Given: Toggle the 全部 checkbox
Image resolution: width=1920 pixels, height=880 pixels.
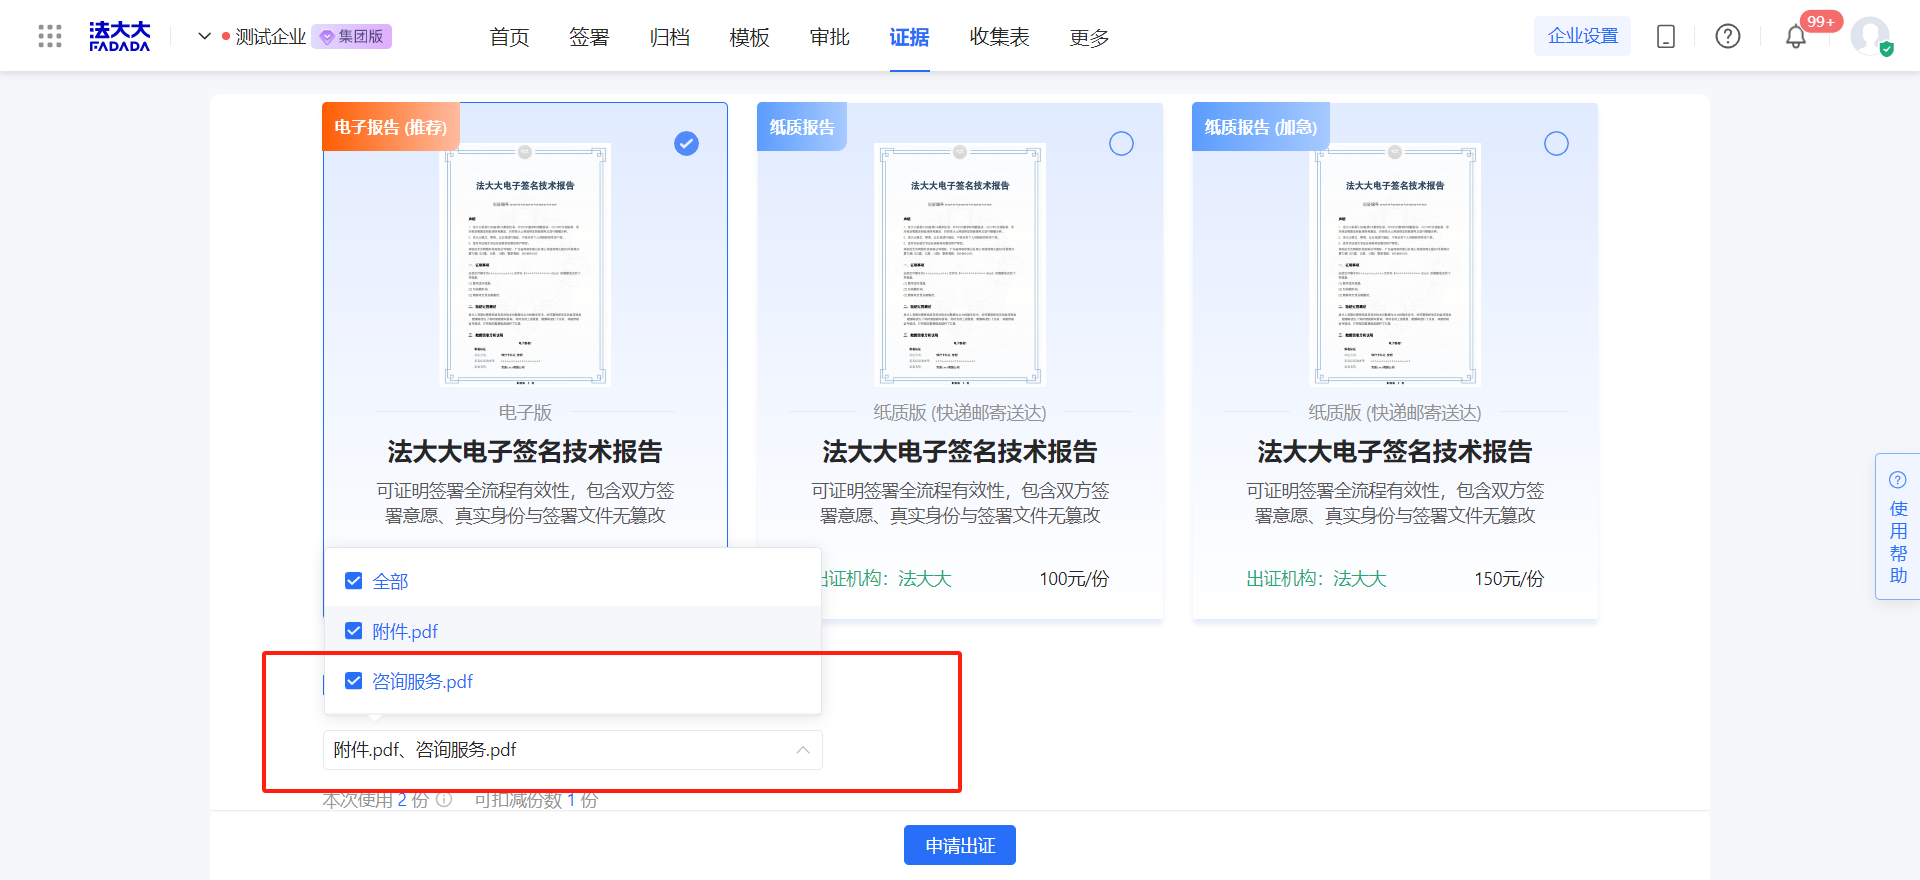Looking at the screenshot, I should point(353,581).
